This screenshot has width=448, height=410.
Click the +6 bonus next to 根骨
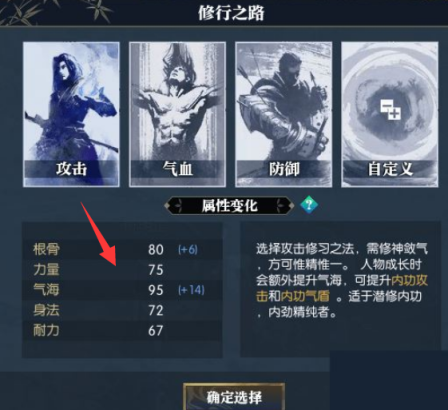point(188,249)
